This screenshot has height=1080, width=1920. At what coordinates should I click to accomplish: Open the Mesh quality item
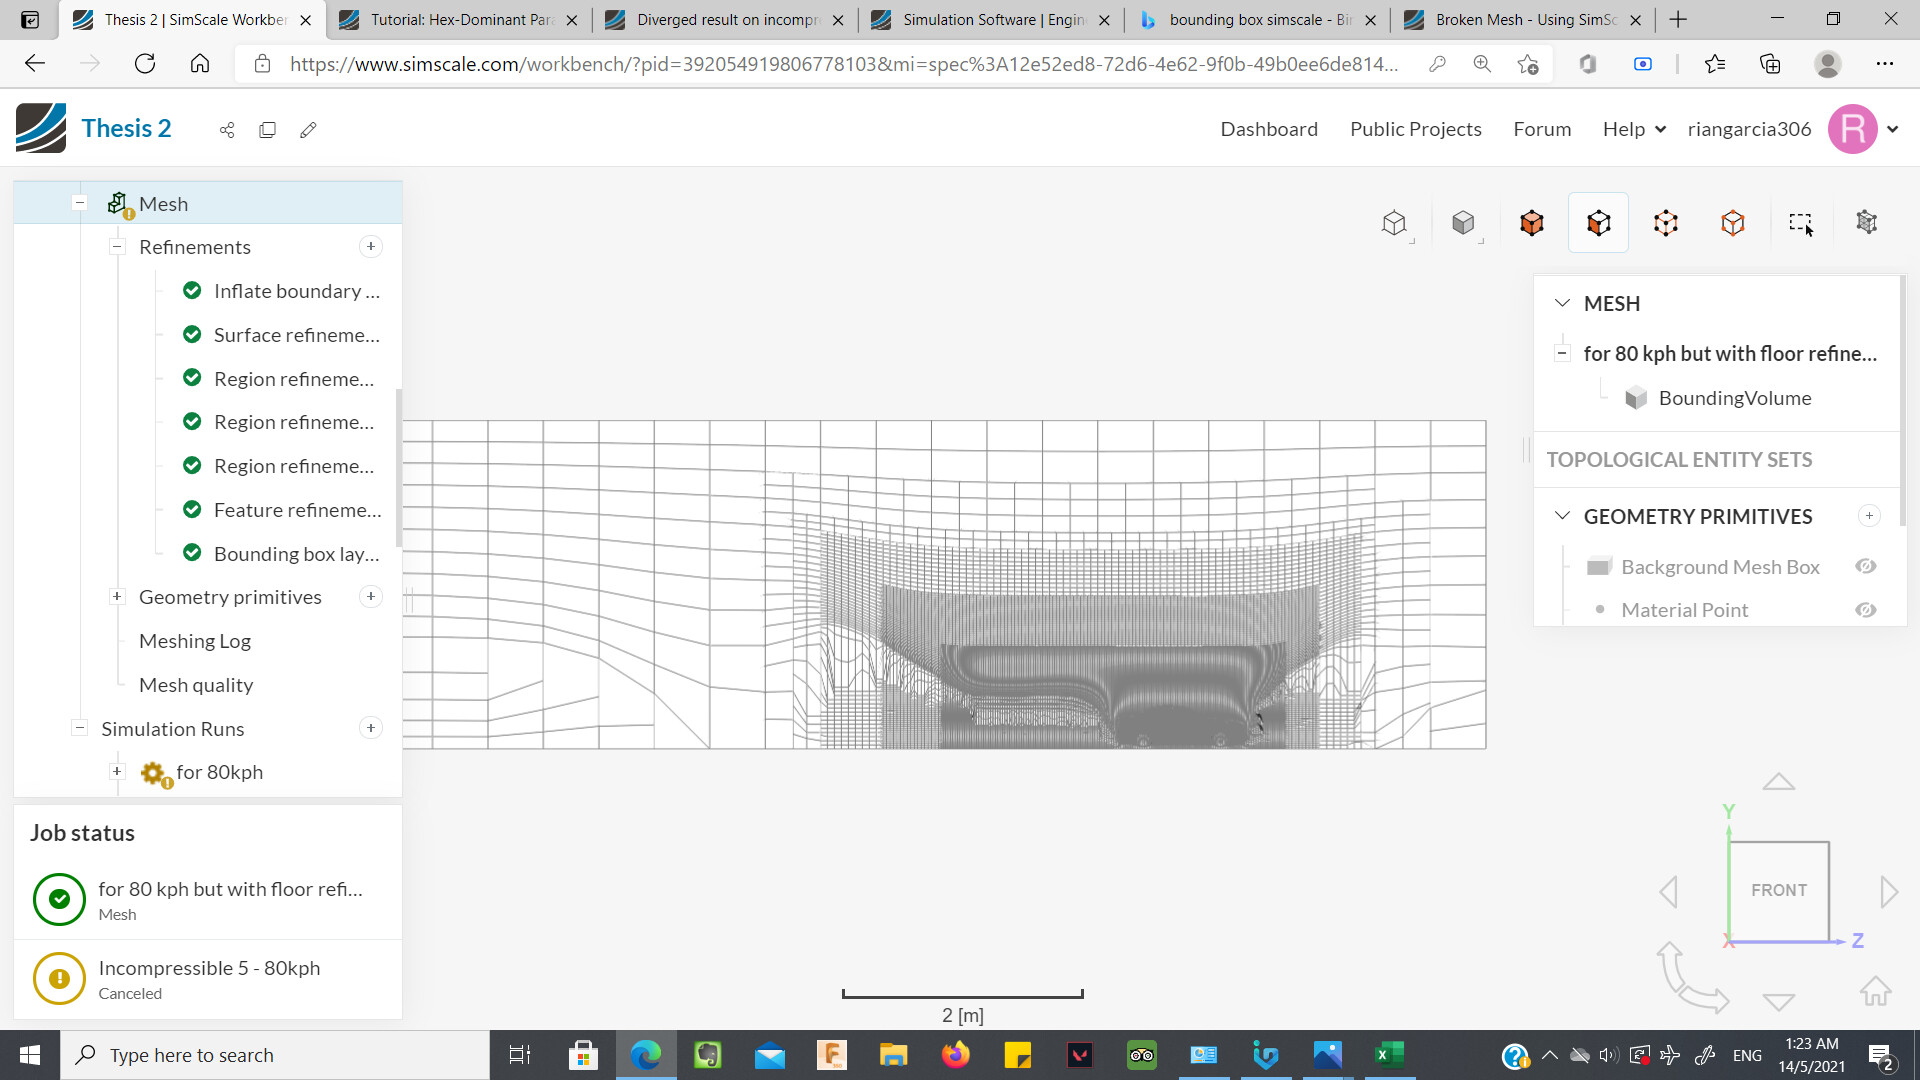196,685
